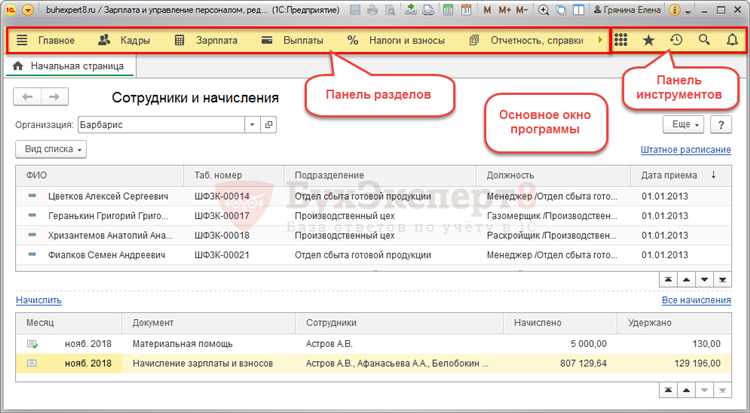Screen dimensions: 750x413
Task: Click table number ШФЗК-00014
Action: (x=222, y=196)
